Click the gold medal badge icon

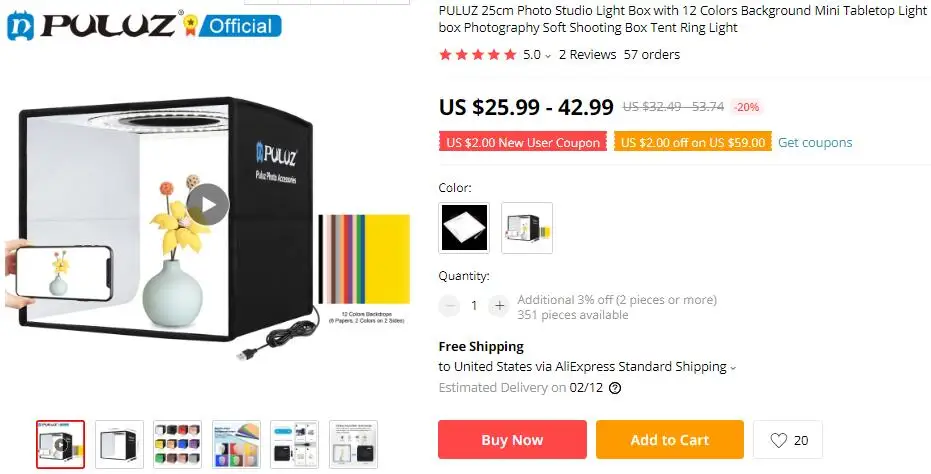[190, 24]
